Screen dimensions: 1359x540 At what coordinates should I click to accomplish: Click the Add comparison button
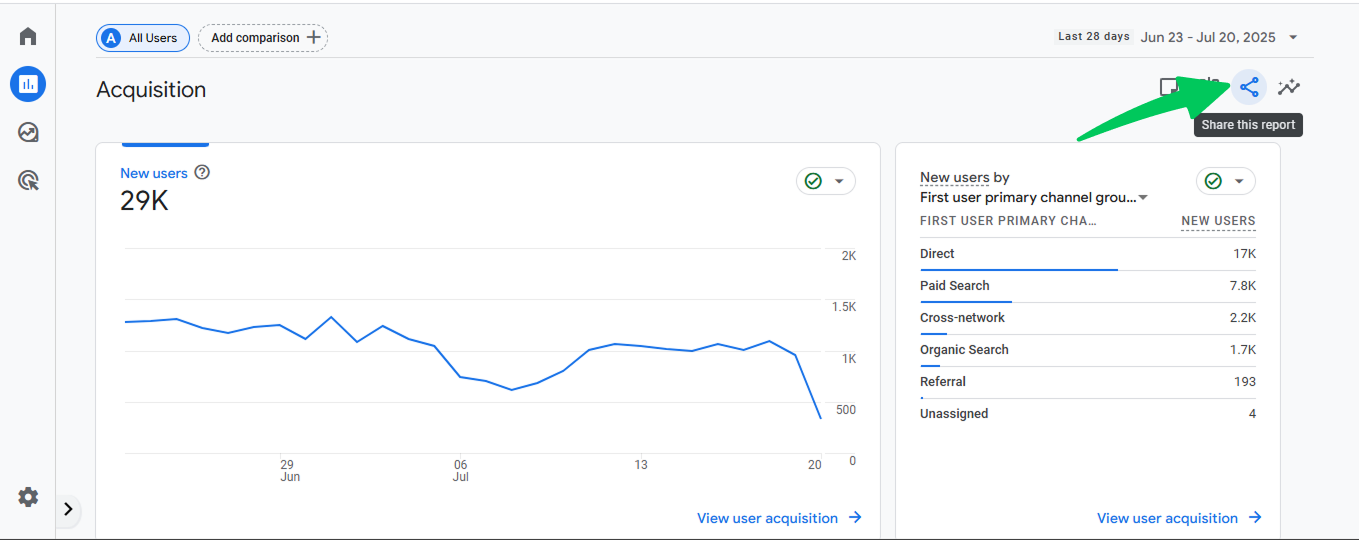tap(263, 38)
